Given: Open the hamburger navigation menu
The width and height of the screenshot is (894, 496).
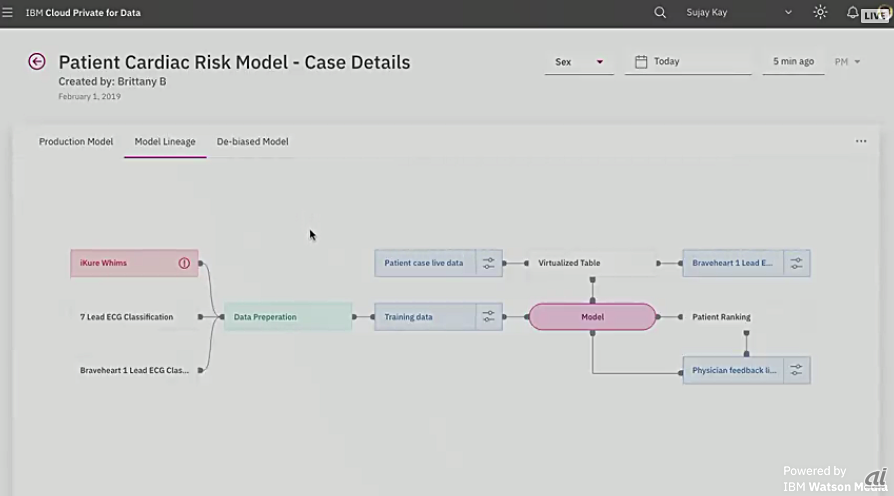Looking at the screenshot, I should (x=9, y=13).
